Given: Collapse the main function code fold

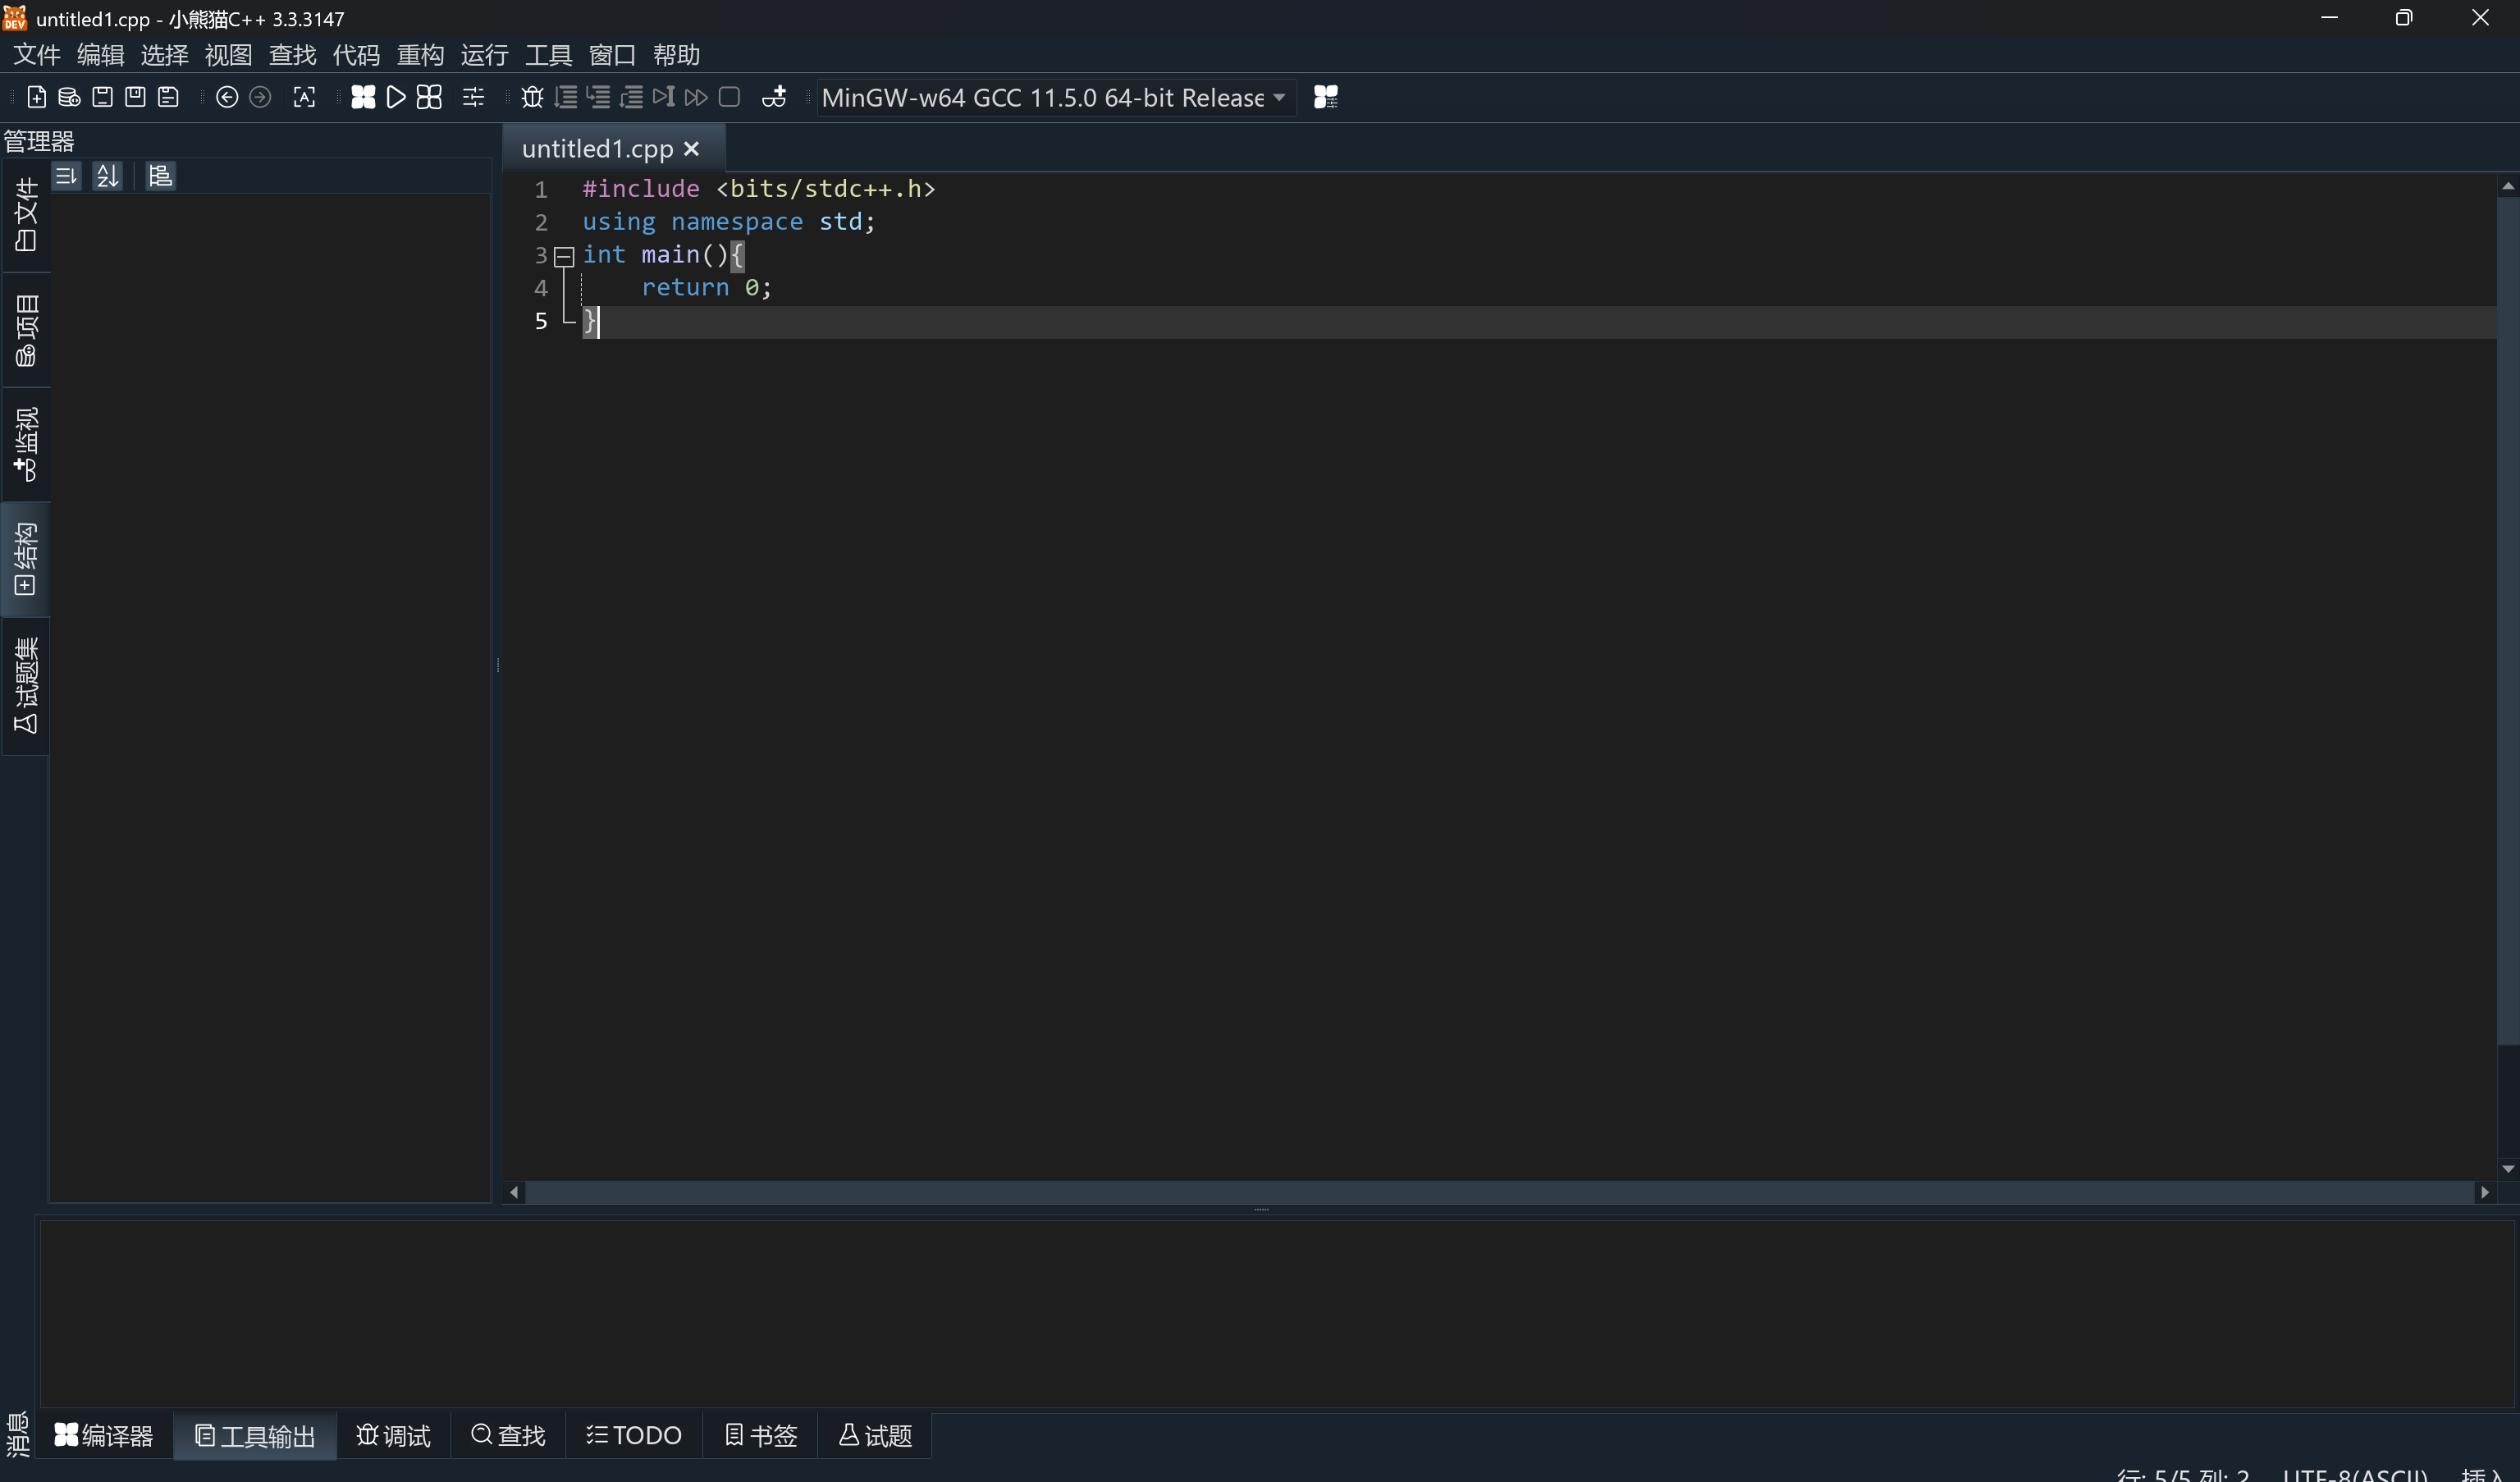Looking at the screenshot, I should [x=564, y=257].
